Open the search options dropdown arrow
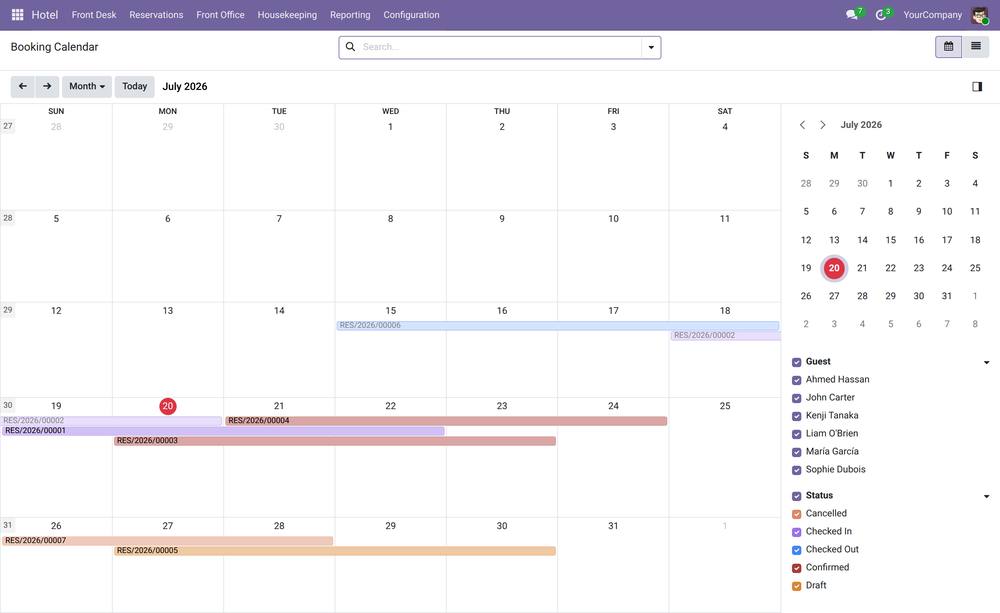The image size is (1000, 613). [651, 47]
